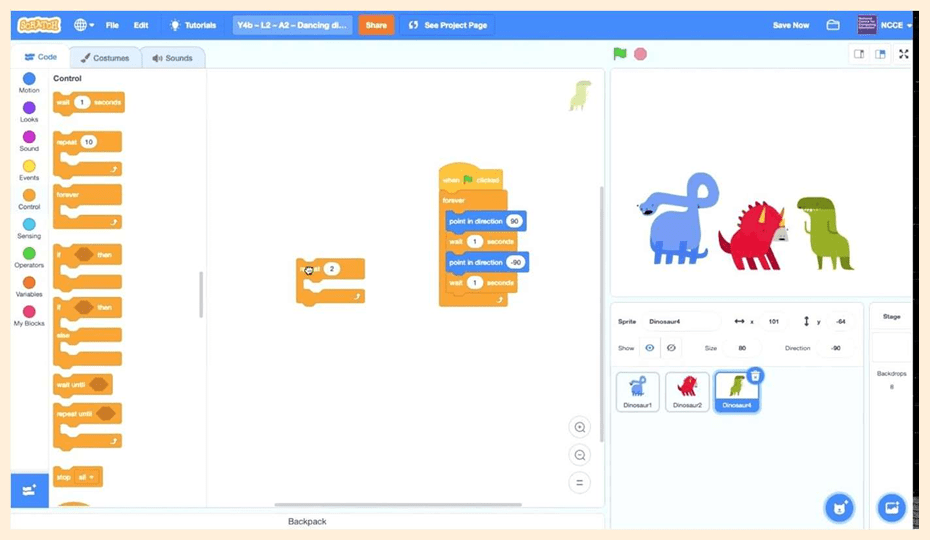Zoom out on the code workspace
Image resolution: width=930 pixels, height=540 pixels.
(x=579, y=455)
